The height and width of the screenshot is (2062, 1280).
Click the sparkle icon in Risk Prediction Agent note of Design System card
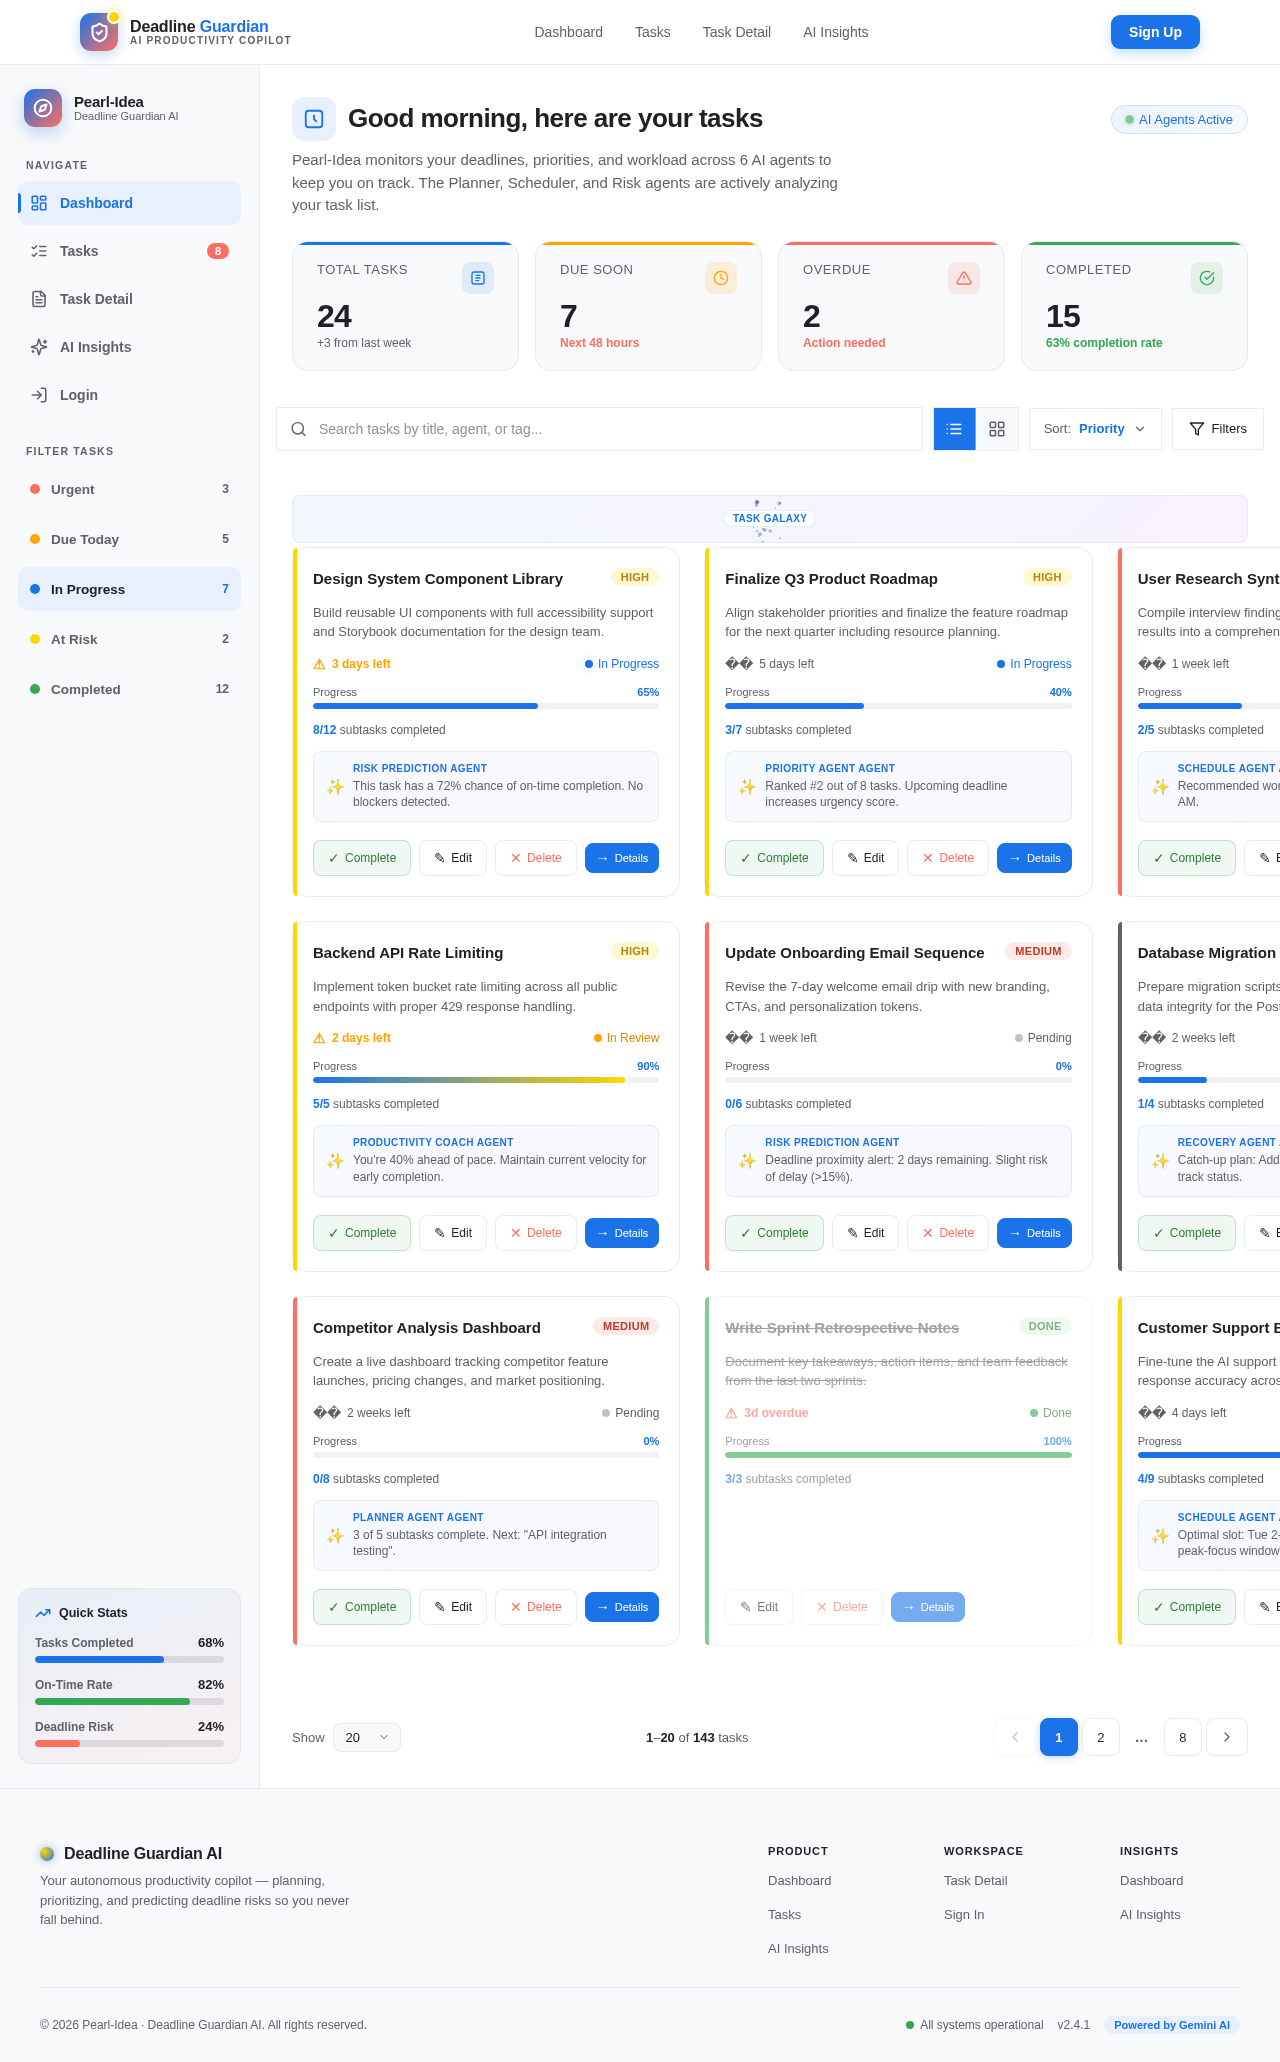(335, 787)
